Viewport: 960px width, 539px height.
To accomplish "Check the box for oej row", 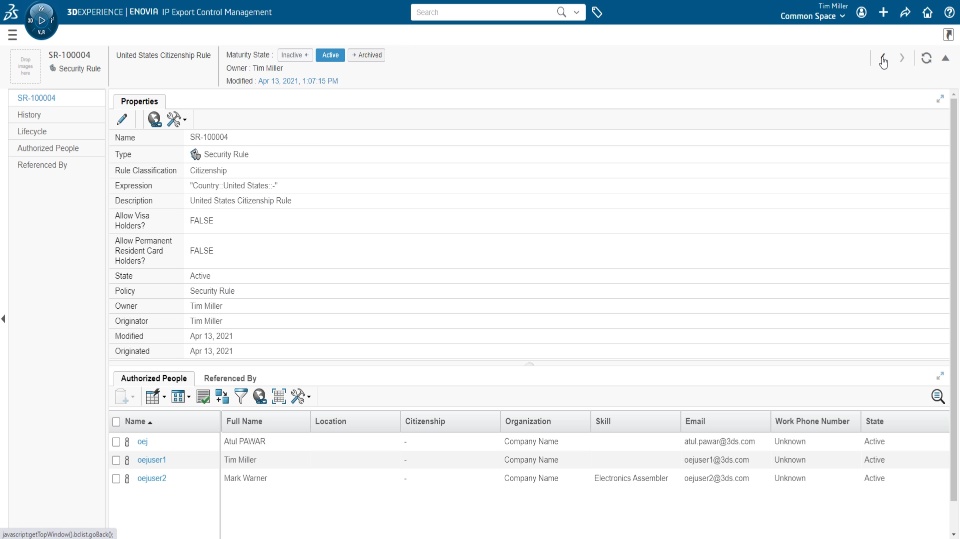I will pyautogui.click(x=116, y=442).
